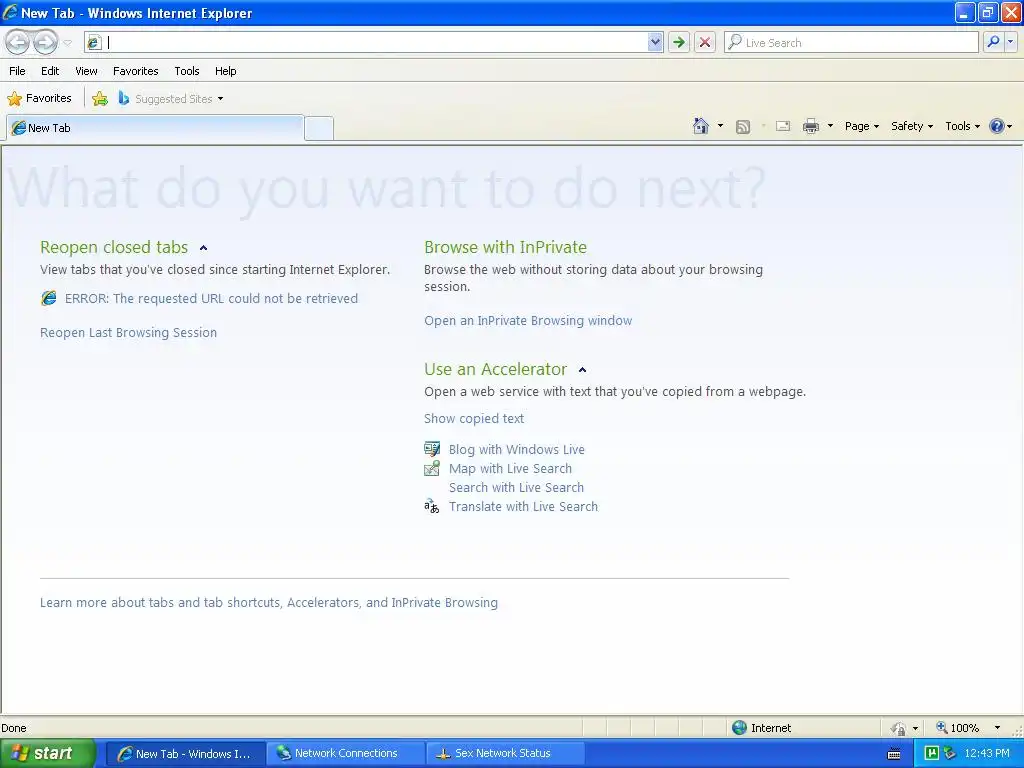Screen dimensions: 1024x768
Task: Click the Home icon in command bar
Action: click(x=701, y=126)
